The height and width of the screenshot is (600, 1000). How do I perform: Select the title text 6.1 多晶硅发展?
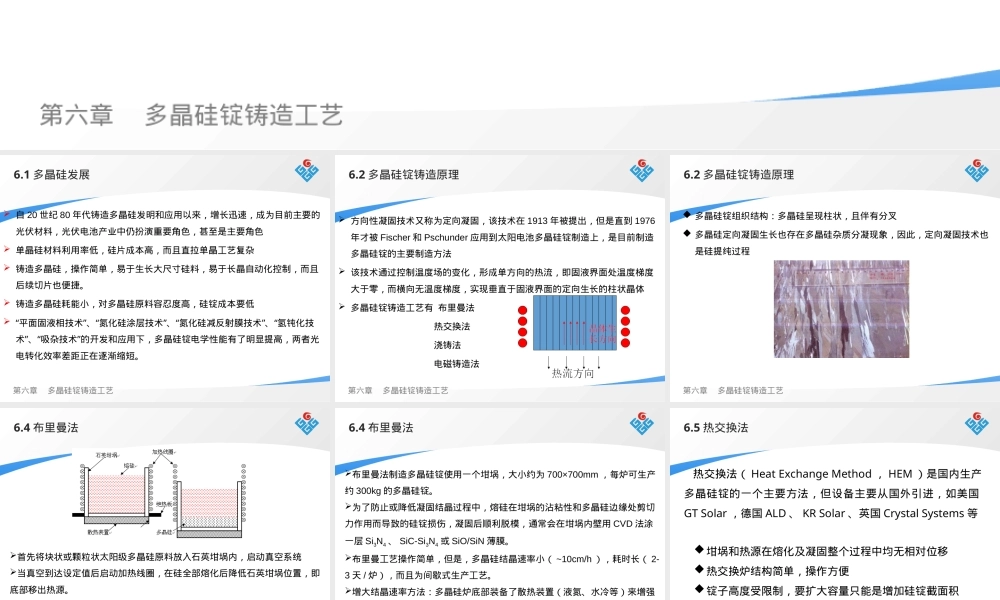[52, 175]
